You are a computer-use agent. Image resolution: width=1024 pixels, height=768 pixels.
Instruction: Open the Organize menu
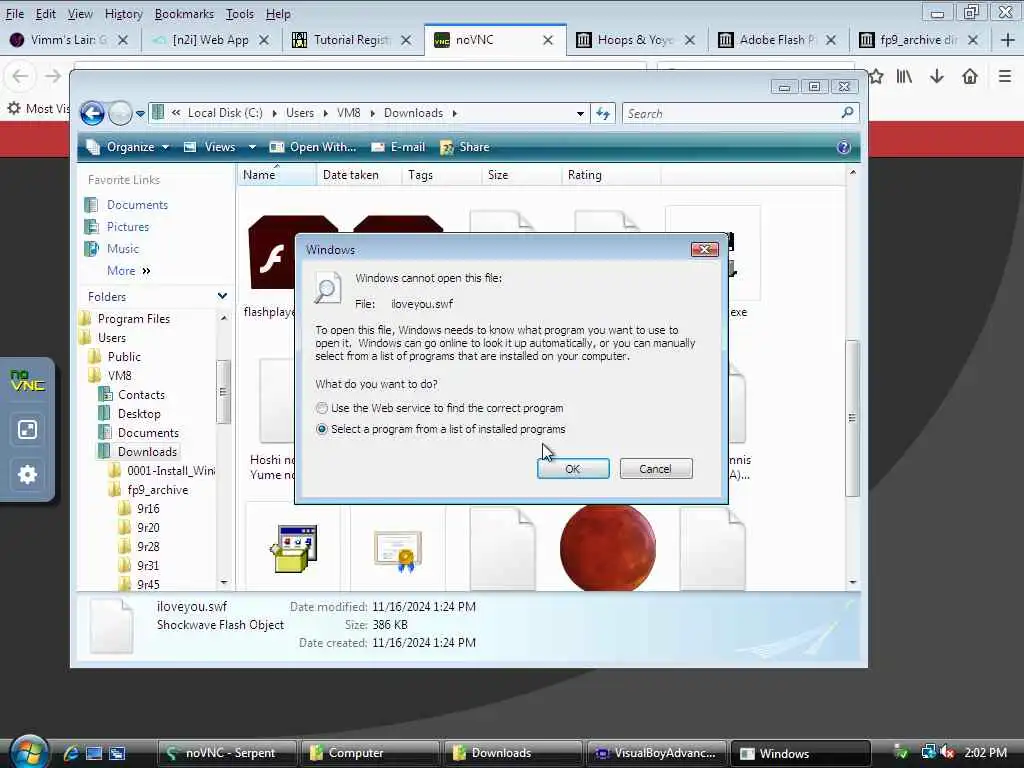129,147
